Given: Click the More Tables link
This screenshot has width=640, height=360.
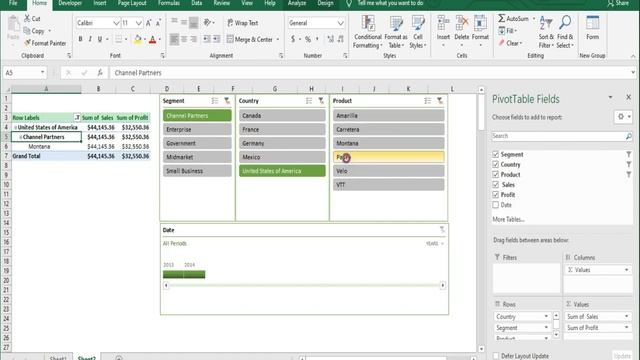Looking at the screenshot, I should tap(508, 219).
